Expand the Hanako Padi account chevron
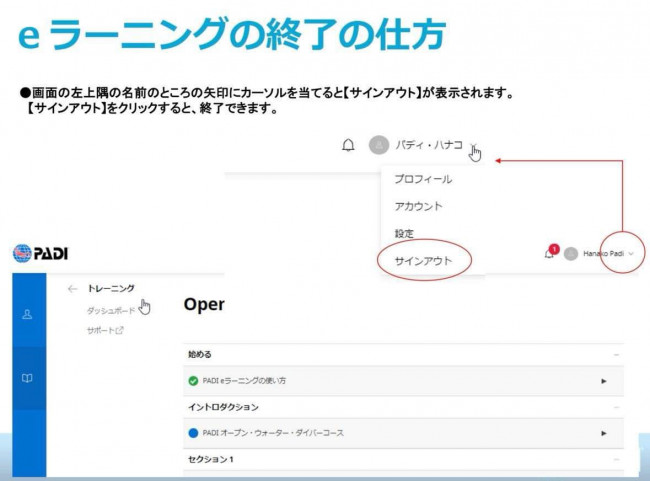Screen dimensions: 650x481 [x=631, y=254]
